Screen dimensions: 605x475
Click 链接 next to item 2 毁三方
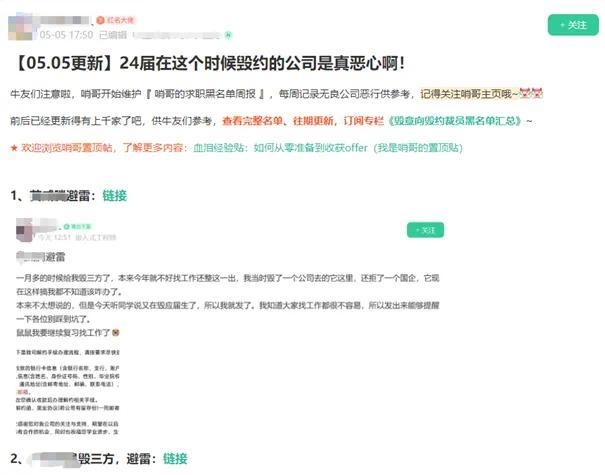click(174, 458)
